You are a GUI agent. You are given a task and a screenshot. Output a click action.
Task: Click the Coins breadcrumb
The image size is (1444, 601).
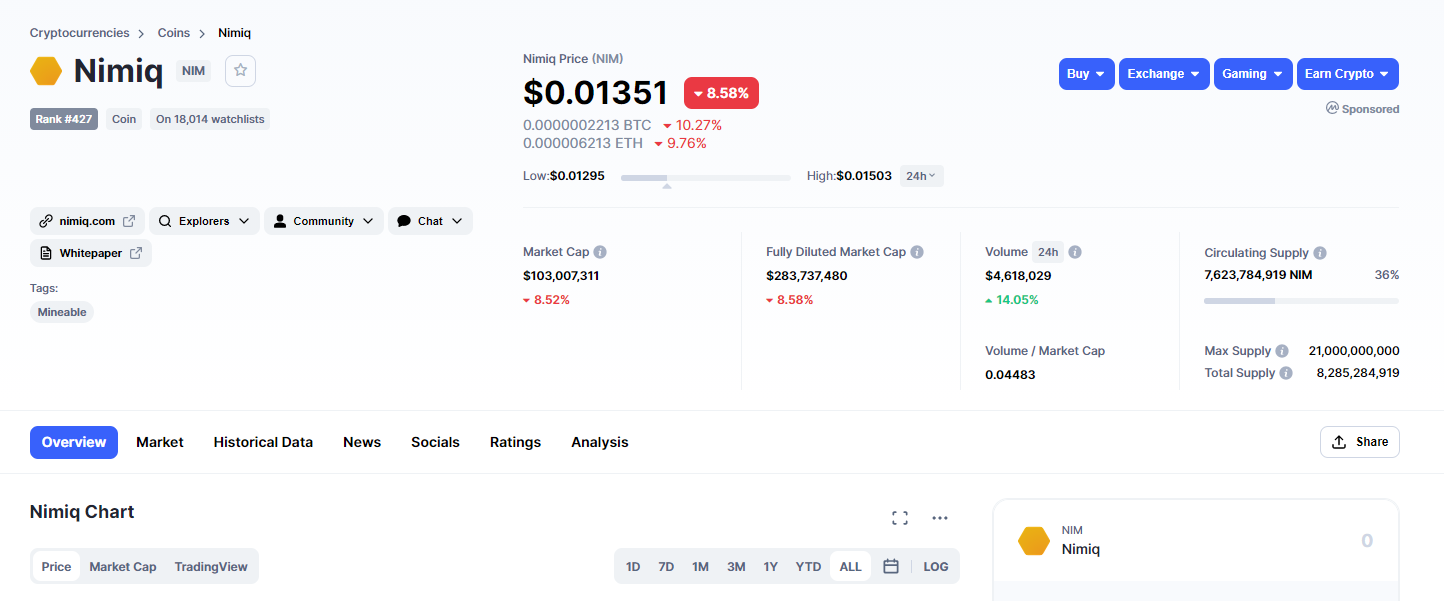point(173,33)
